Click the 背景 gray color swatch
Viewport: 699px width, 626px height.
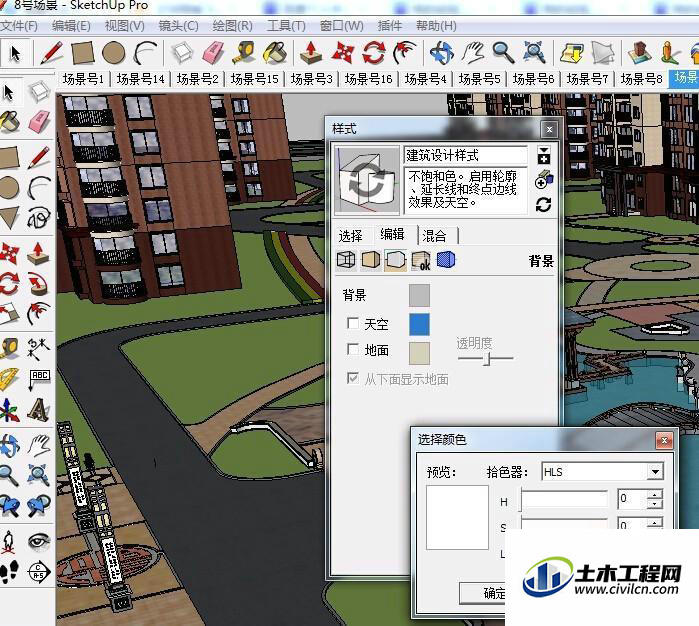419,295
